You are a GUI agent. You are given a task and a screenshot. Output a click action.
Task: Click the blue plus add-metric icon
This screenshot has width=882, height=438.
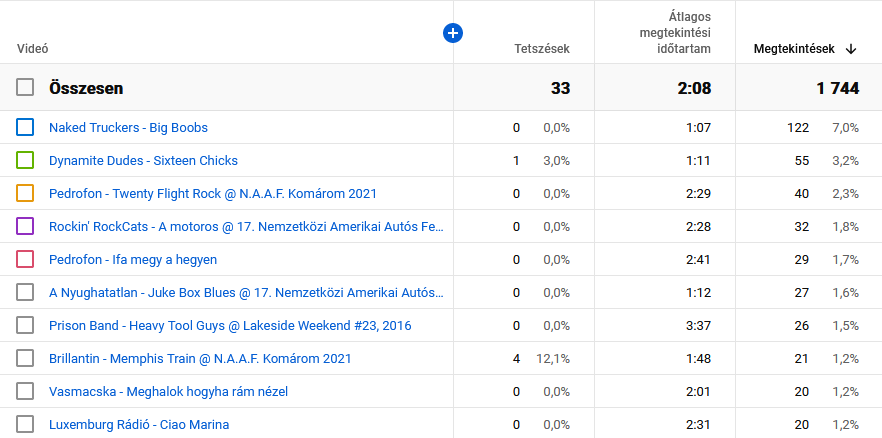[x=452, y=34]
